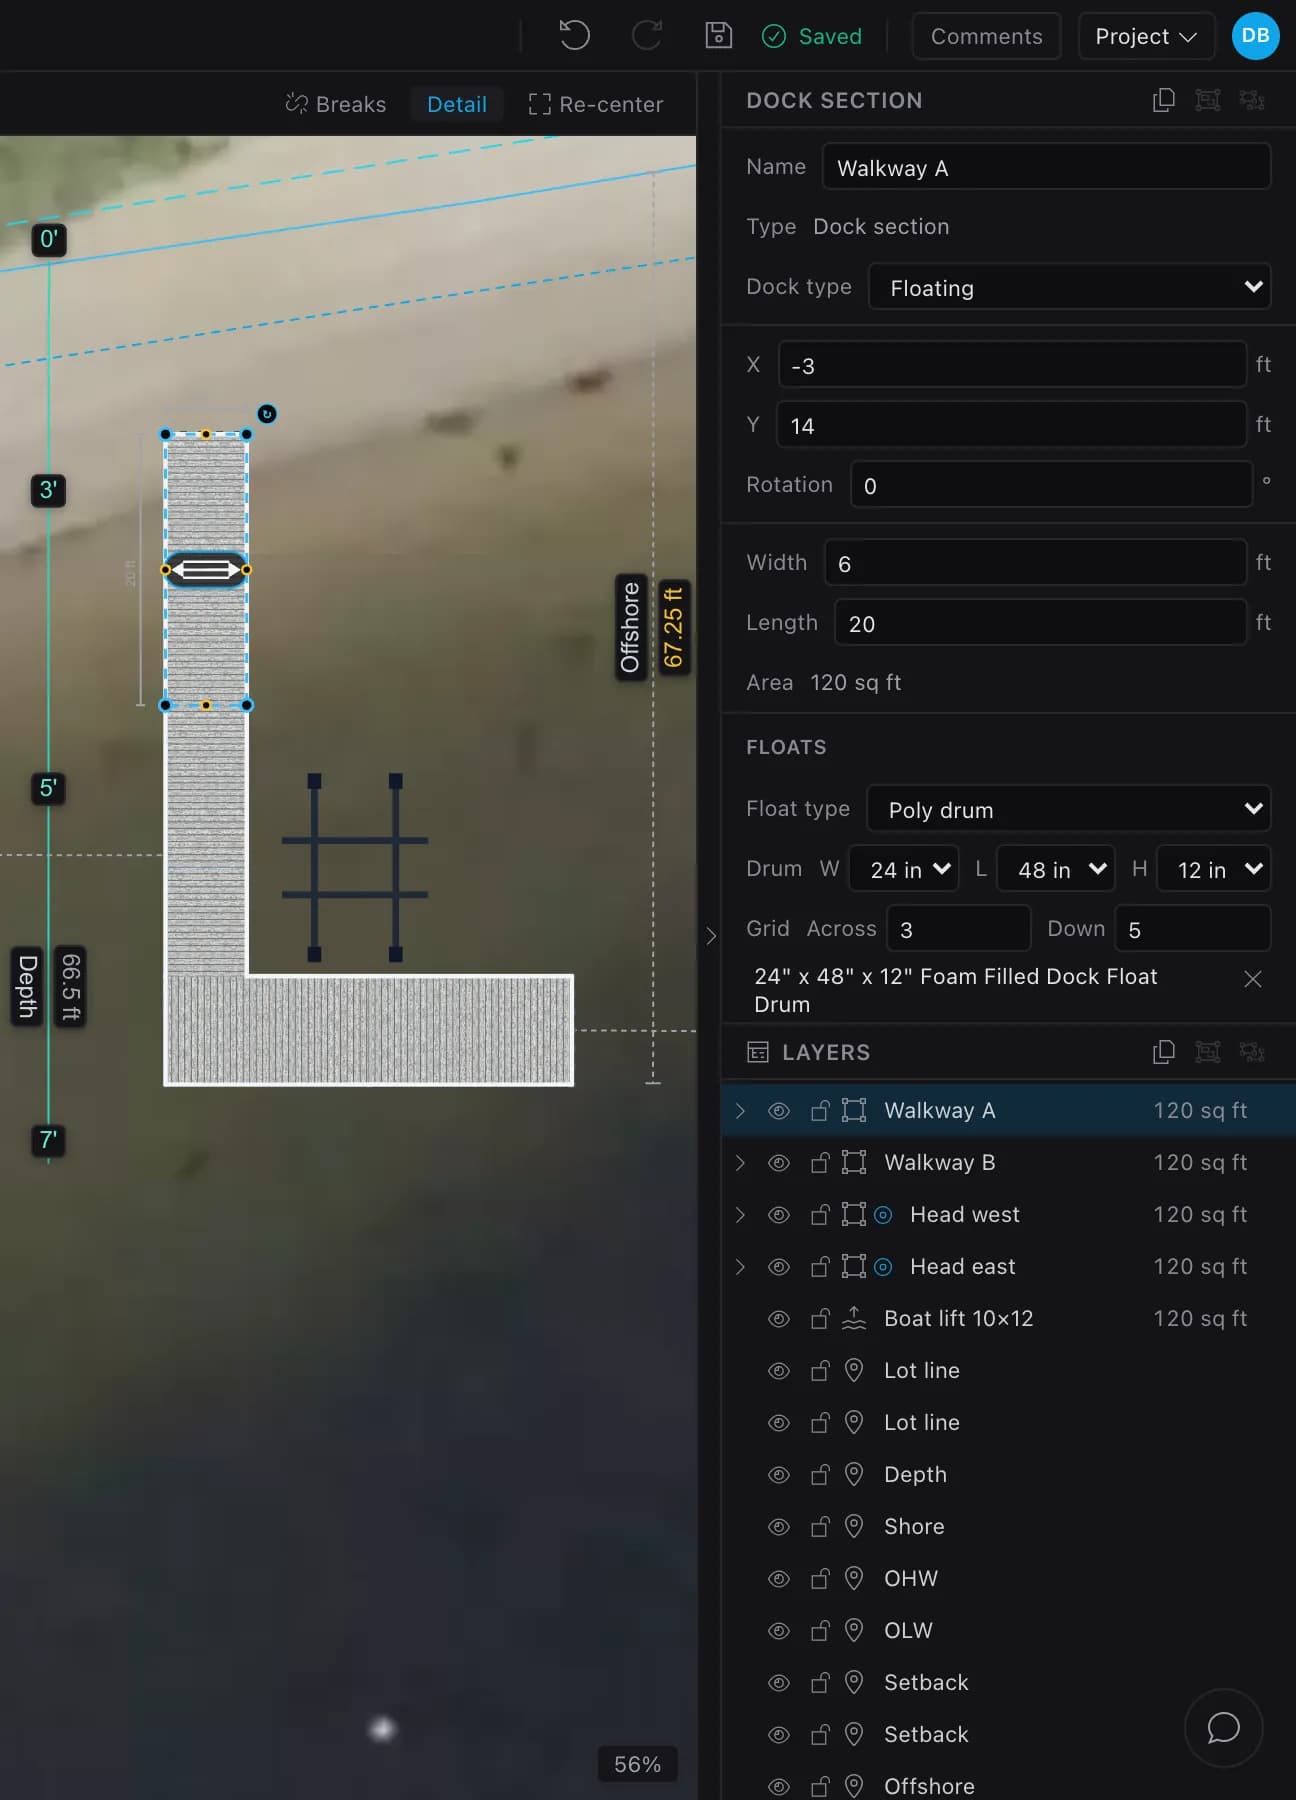The image size is (1296, 1800).
Task: Open the Project menu
Action: (x=1146, y=36)
